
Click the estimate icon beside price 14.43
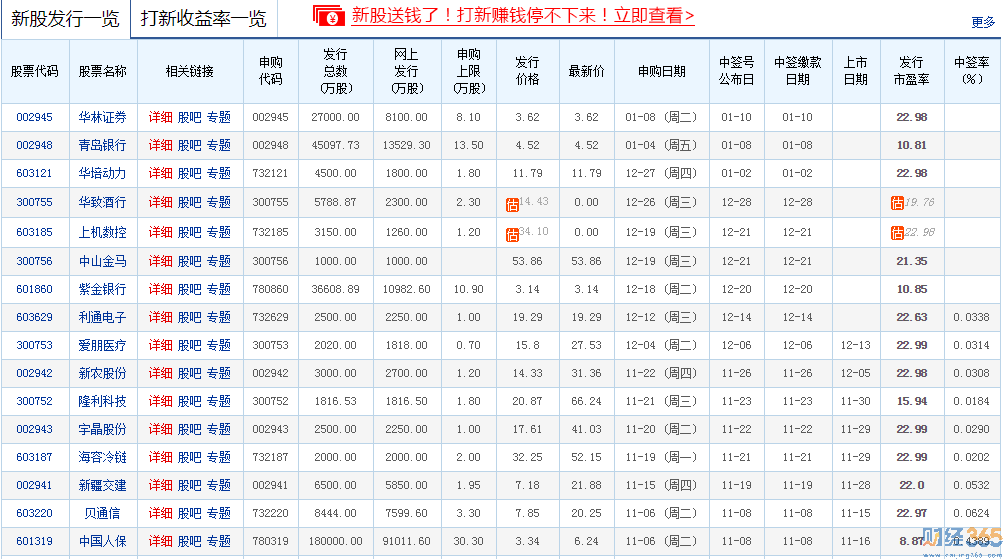coord(512,205)
